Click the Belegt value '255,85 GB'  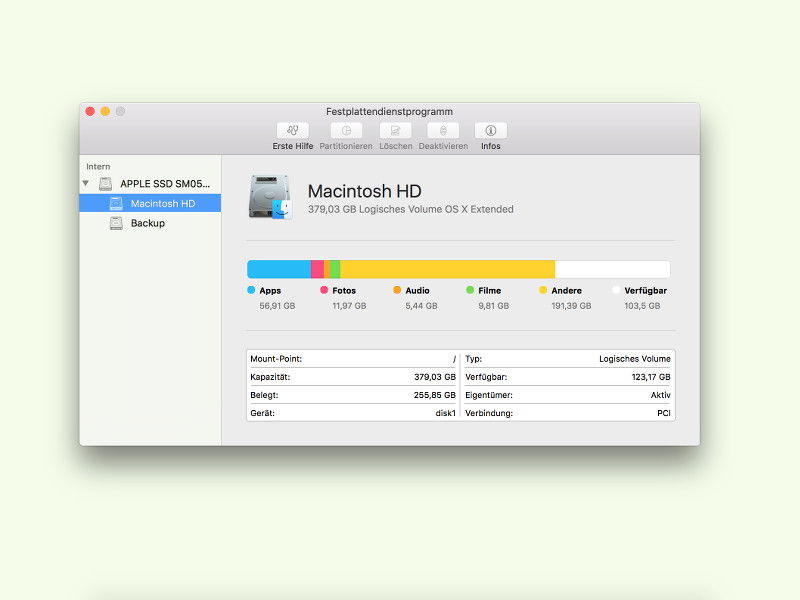(435, 395)
